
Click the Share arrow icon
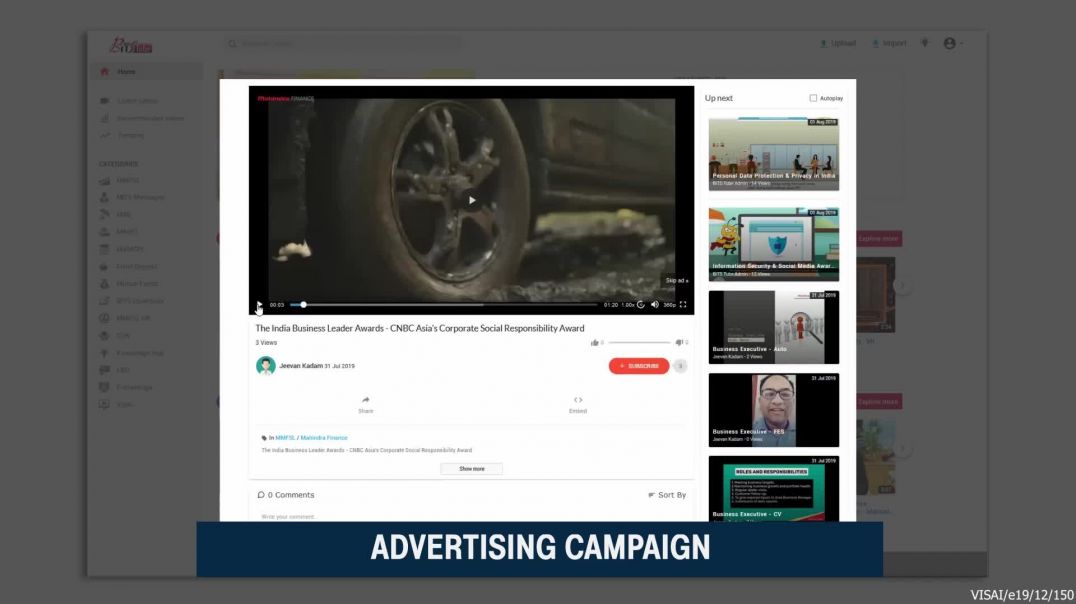(x=366, y=400)
